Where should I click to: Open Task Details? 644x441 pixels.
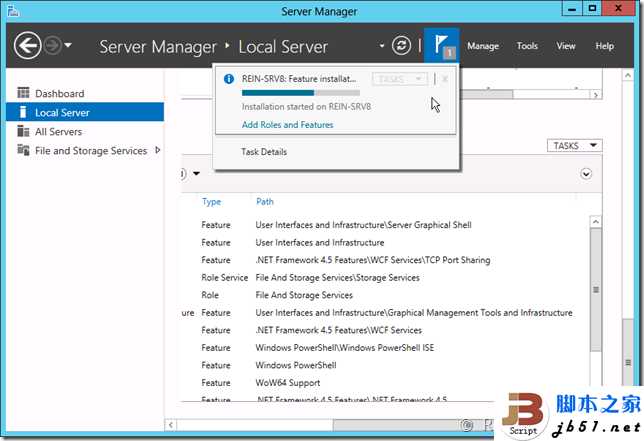point(264,152)
